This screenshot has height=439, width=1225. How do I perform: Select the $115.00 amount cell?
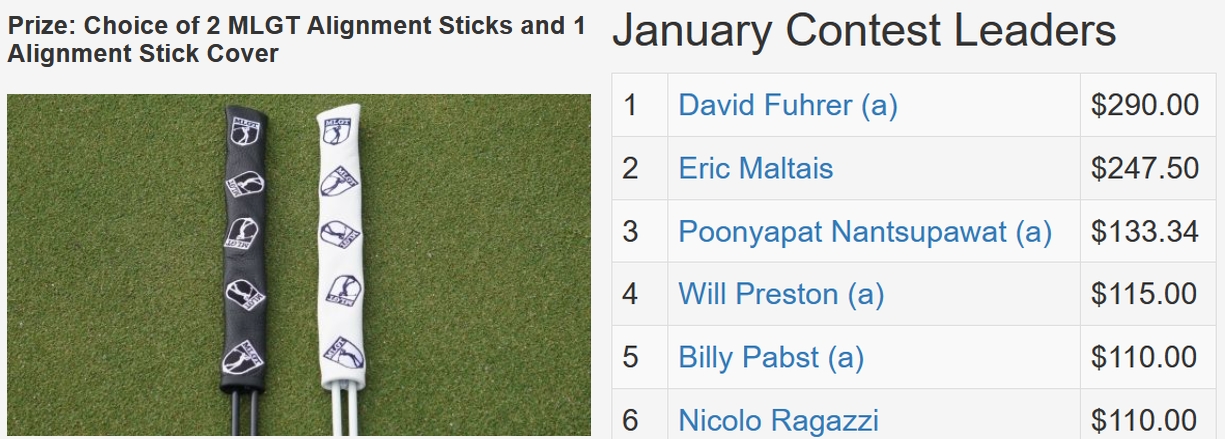tap(1145, 294)
